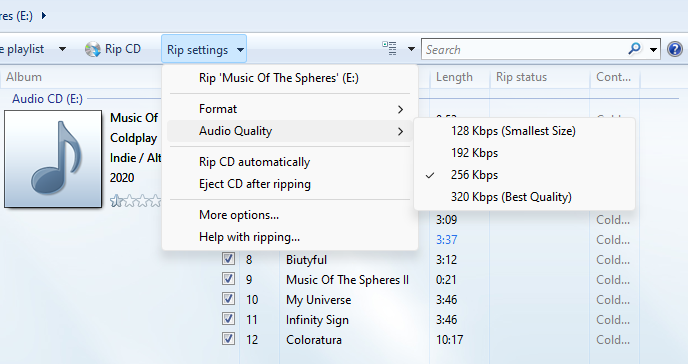Click the breadcrumb arrow after (E:)
The width and height of the screenshot is (688, 364).
[x=43, y=16]
